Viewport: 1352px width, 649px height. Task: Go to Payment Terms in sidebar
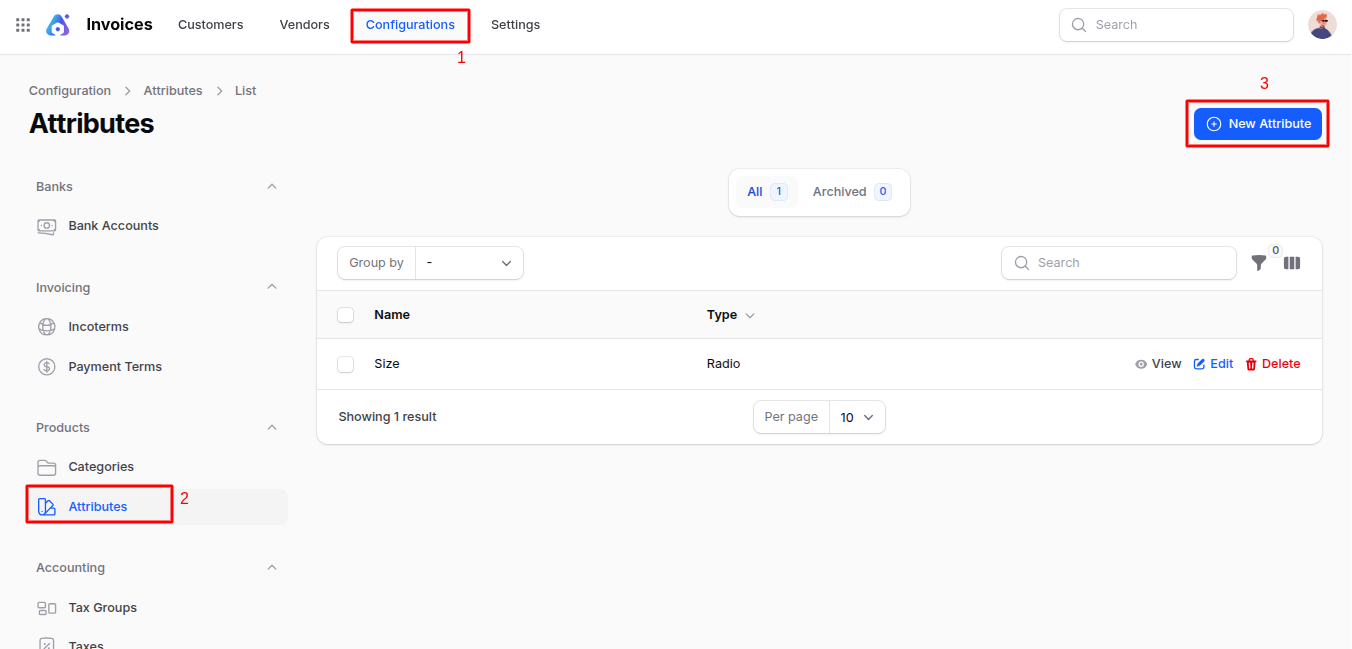coord(114,367)
